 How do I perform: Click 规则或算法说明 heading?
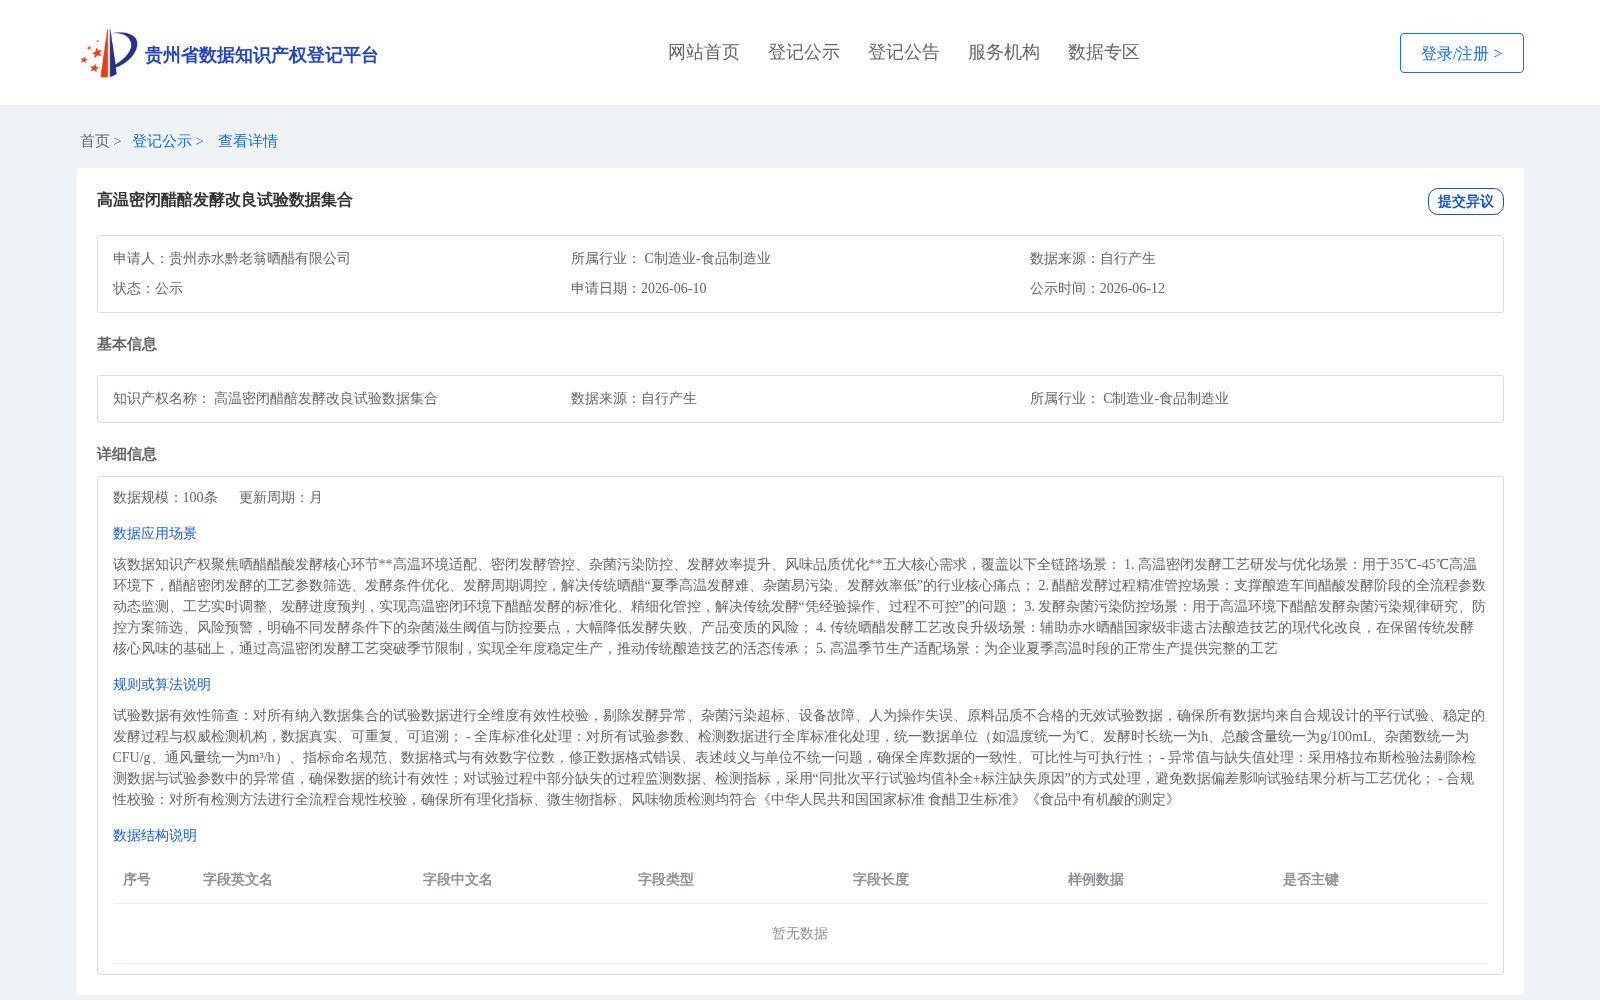162,684
